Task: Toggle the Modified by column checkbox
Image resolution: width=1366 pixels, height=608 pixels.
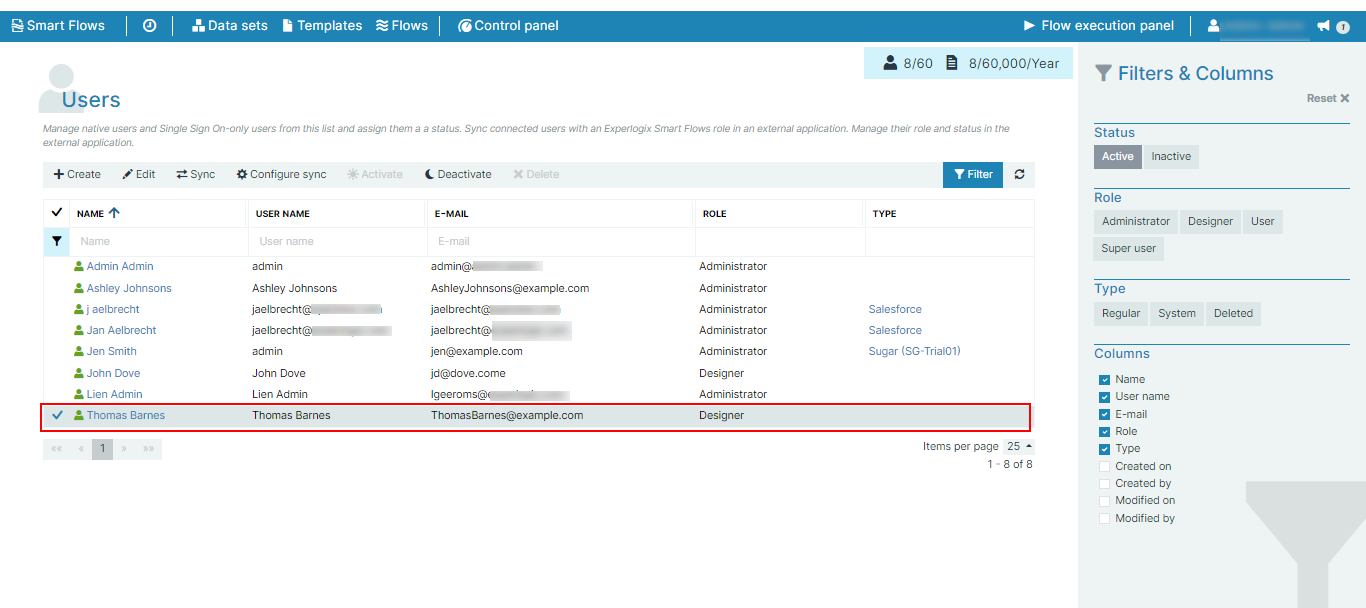Action: click(1105, 518)
